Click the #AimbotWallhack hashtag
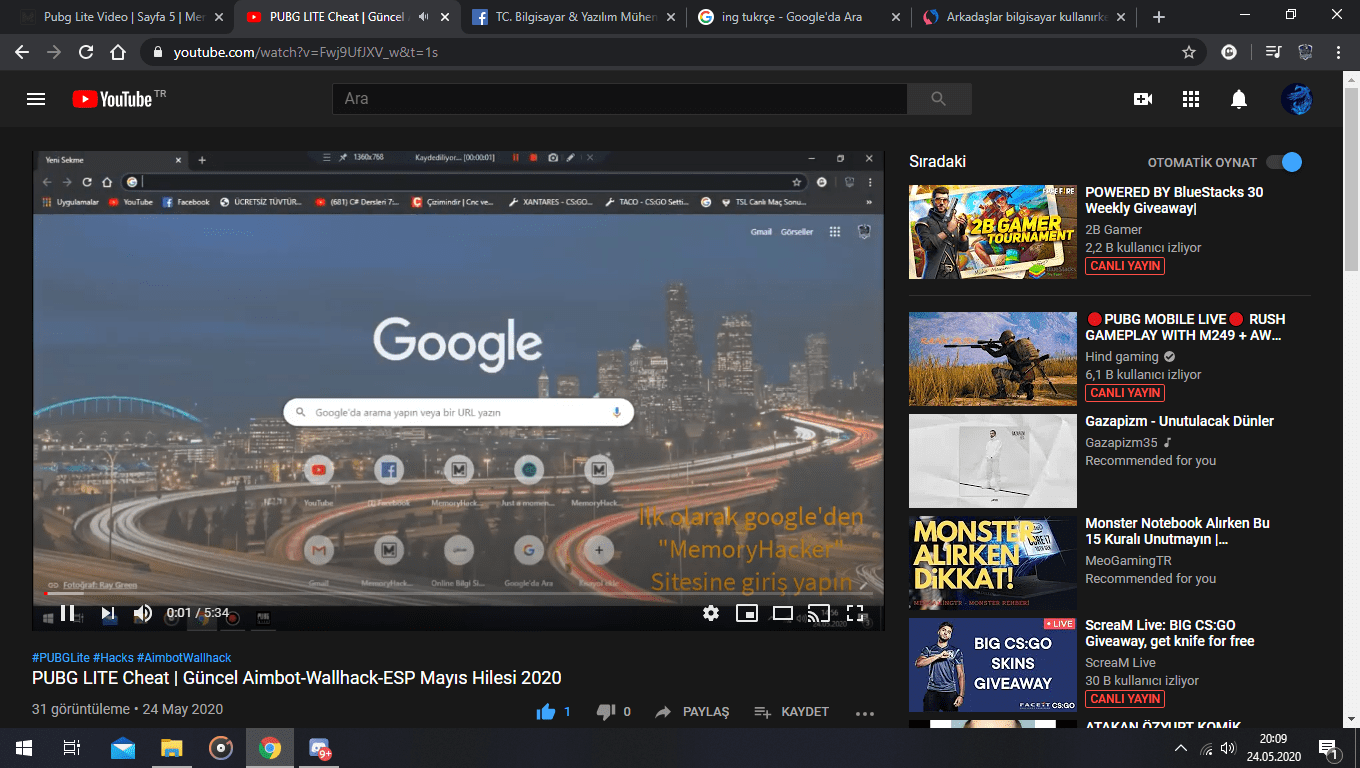Screen dimensions: 1360x768 pos(184,658)
